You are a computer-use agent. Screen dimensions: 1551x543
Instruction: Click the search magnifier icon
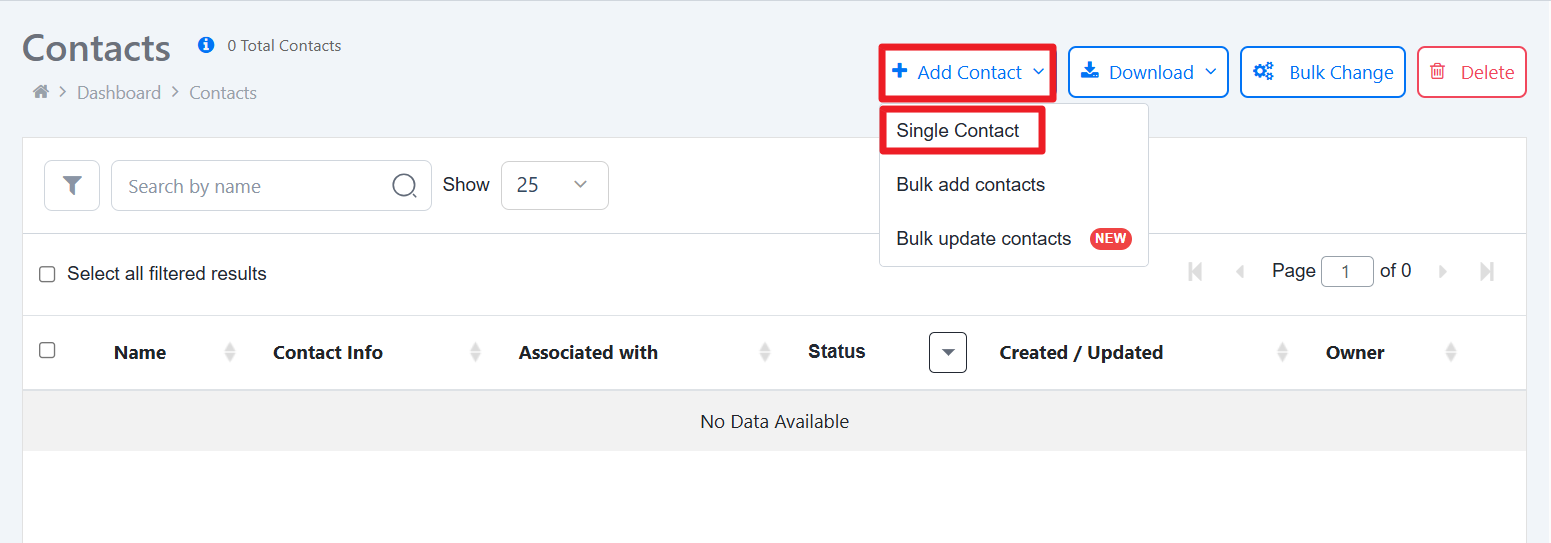(x=404, y=186)
